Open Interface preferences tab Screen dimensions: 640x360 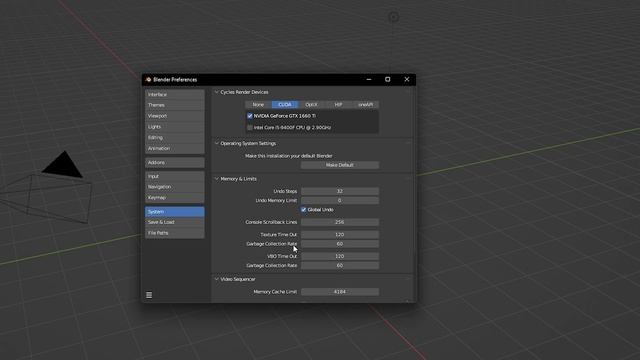[175, 94]
